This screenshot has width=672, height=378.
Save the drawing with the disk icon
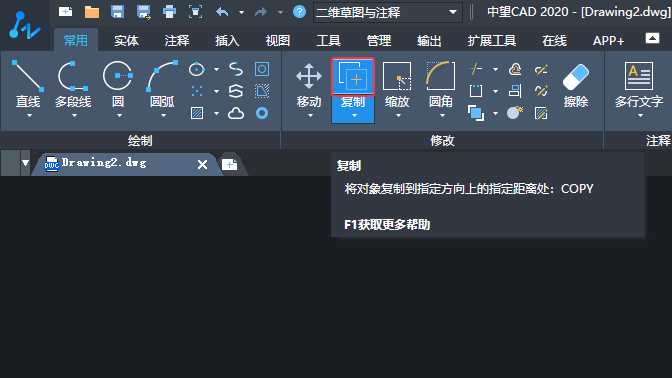[x=117, y=12]
